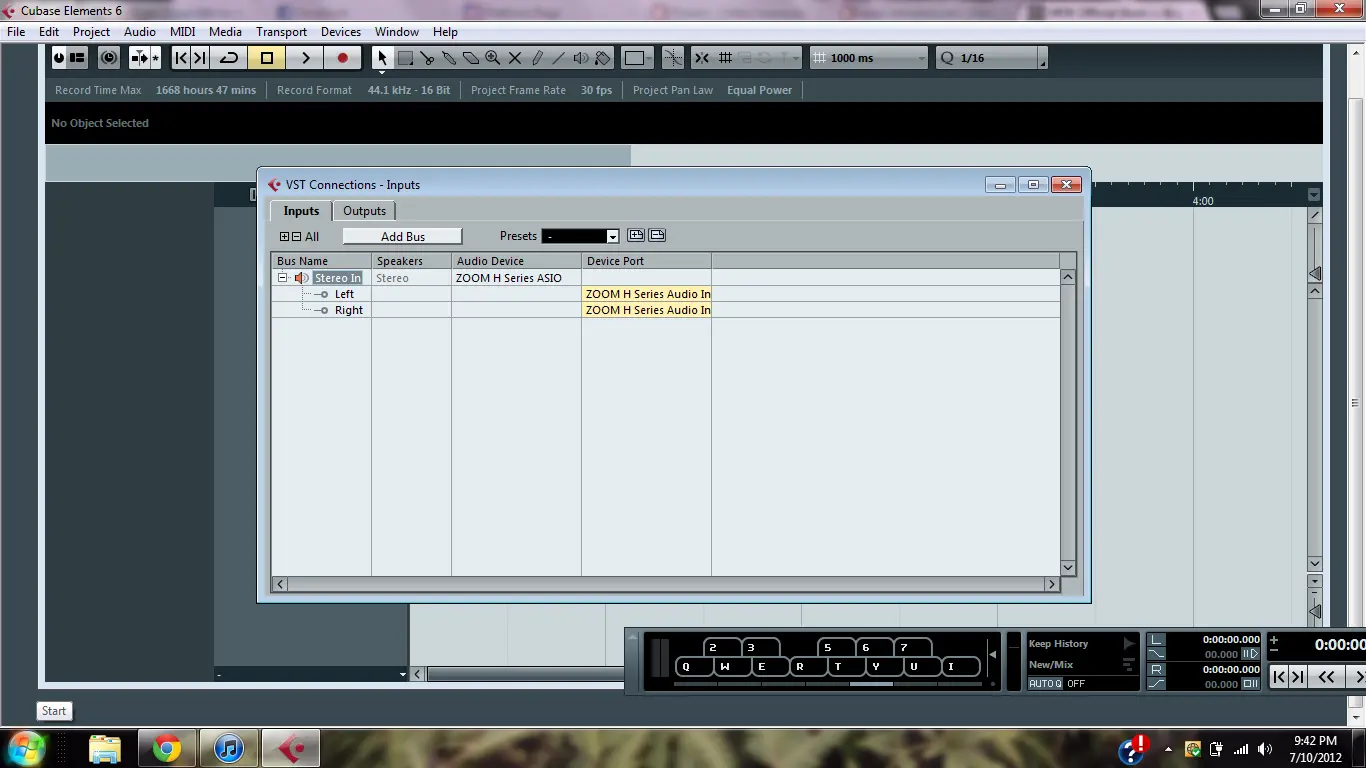Open the Project menu
Screen dimensions: 1366x768
click(x=91, y=32)
